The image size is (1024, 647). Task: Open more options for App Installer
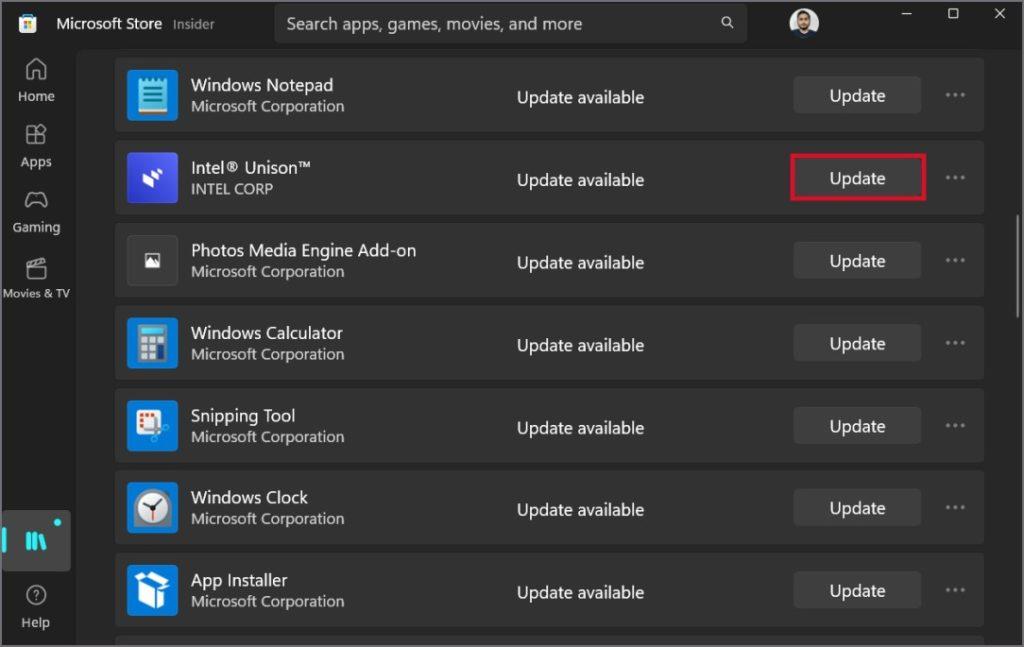click(955, 590)
